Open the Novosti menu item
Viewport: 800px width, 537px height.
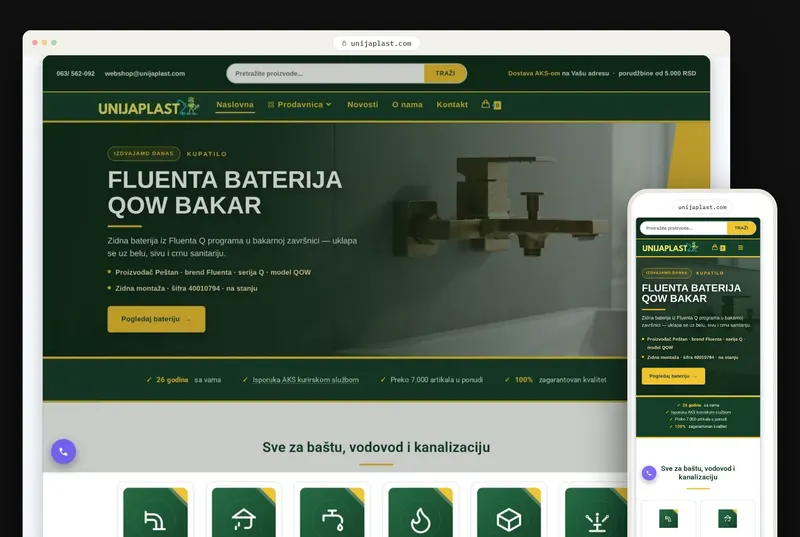point(363,105)
